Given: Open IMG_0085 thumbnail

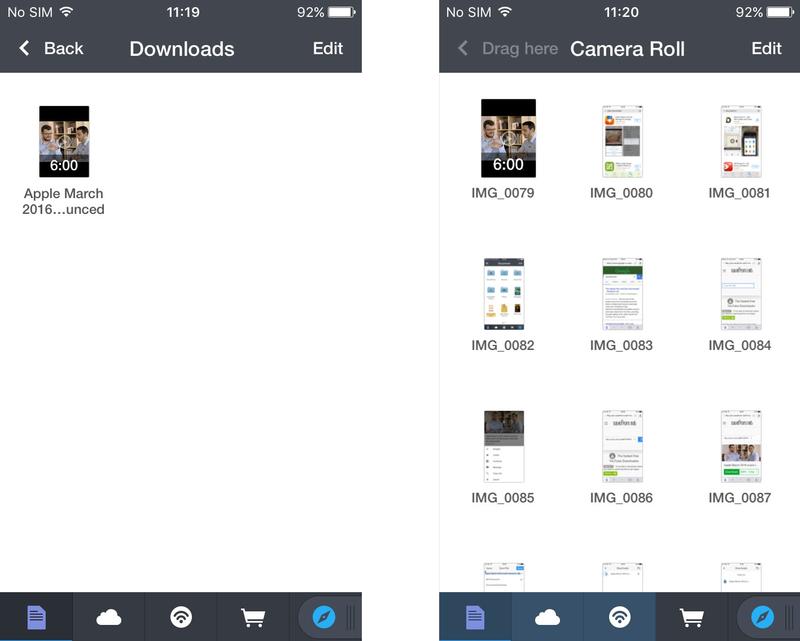Looking at the screenshot, I should pyautogui.click(x=504, y=447).
